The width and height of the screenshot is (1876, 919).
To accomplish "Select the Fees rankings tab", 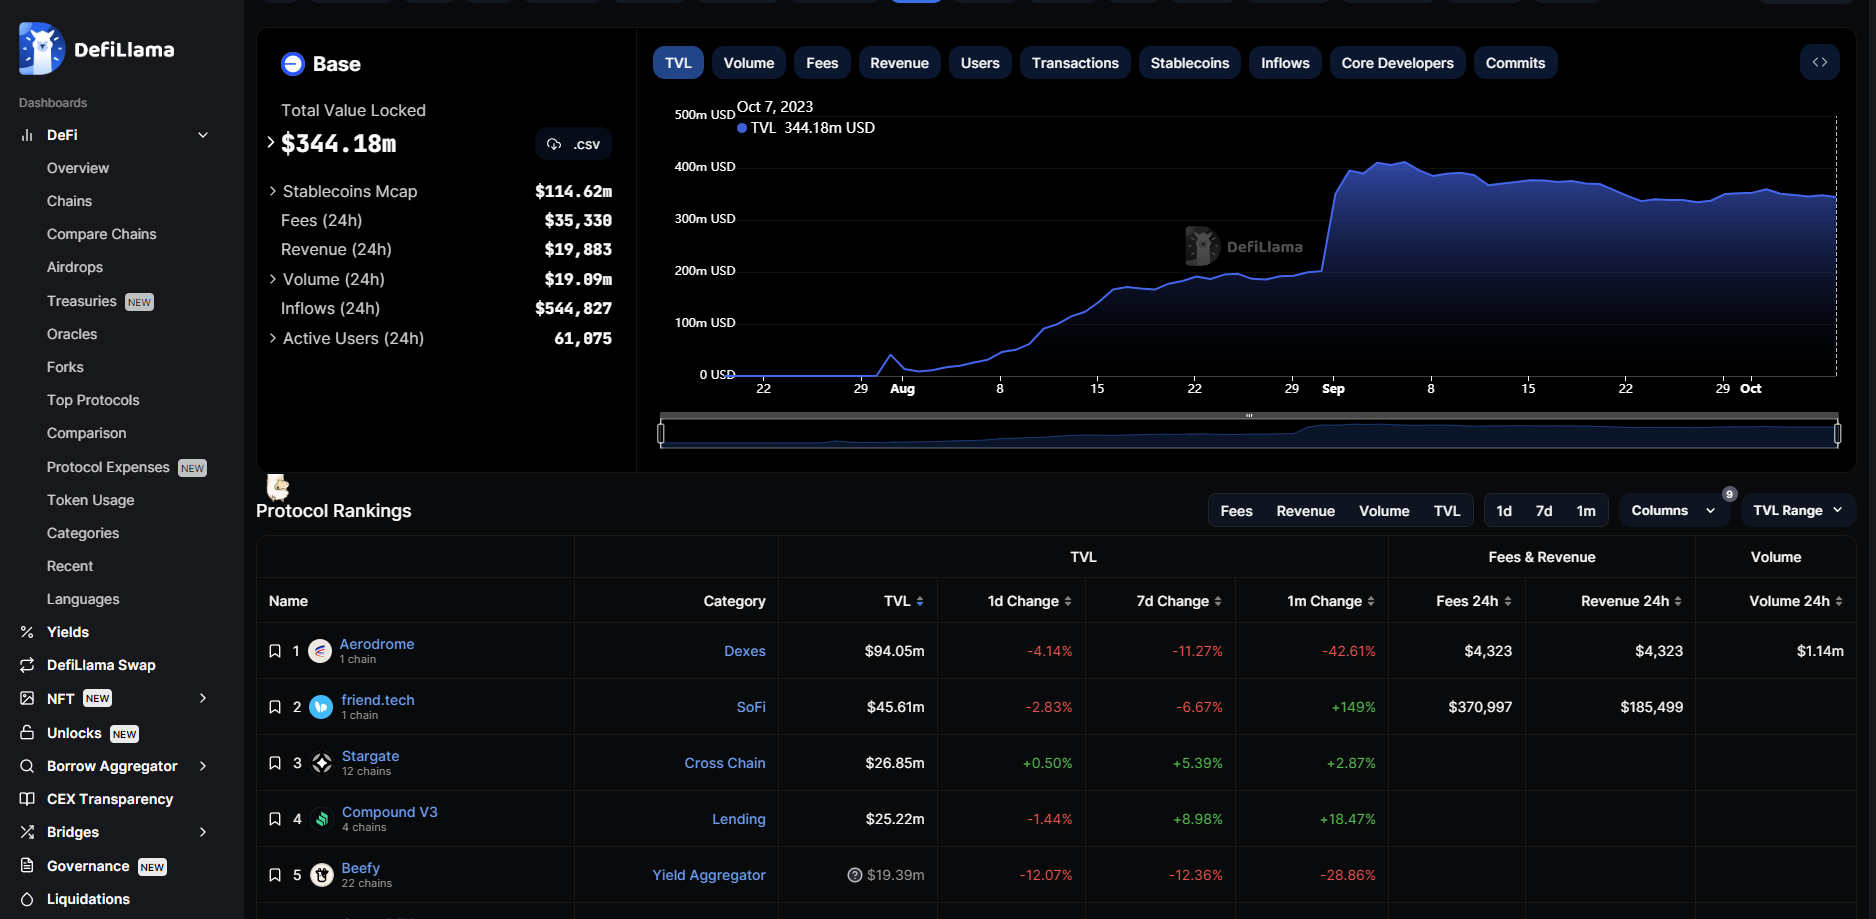I will coord(1236,511).
